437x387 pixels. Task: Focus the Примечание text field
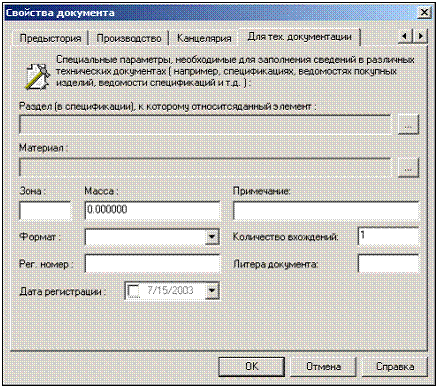pos(326,211)
